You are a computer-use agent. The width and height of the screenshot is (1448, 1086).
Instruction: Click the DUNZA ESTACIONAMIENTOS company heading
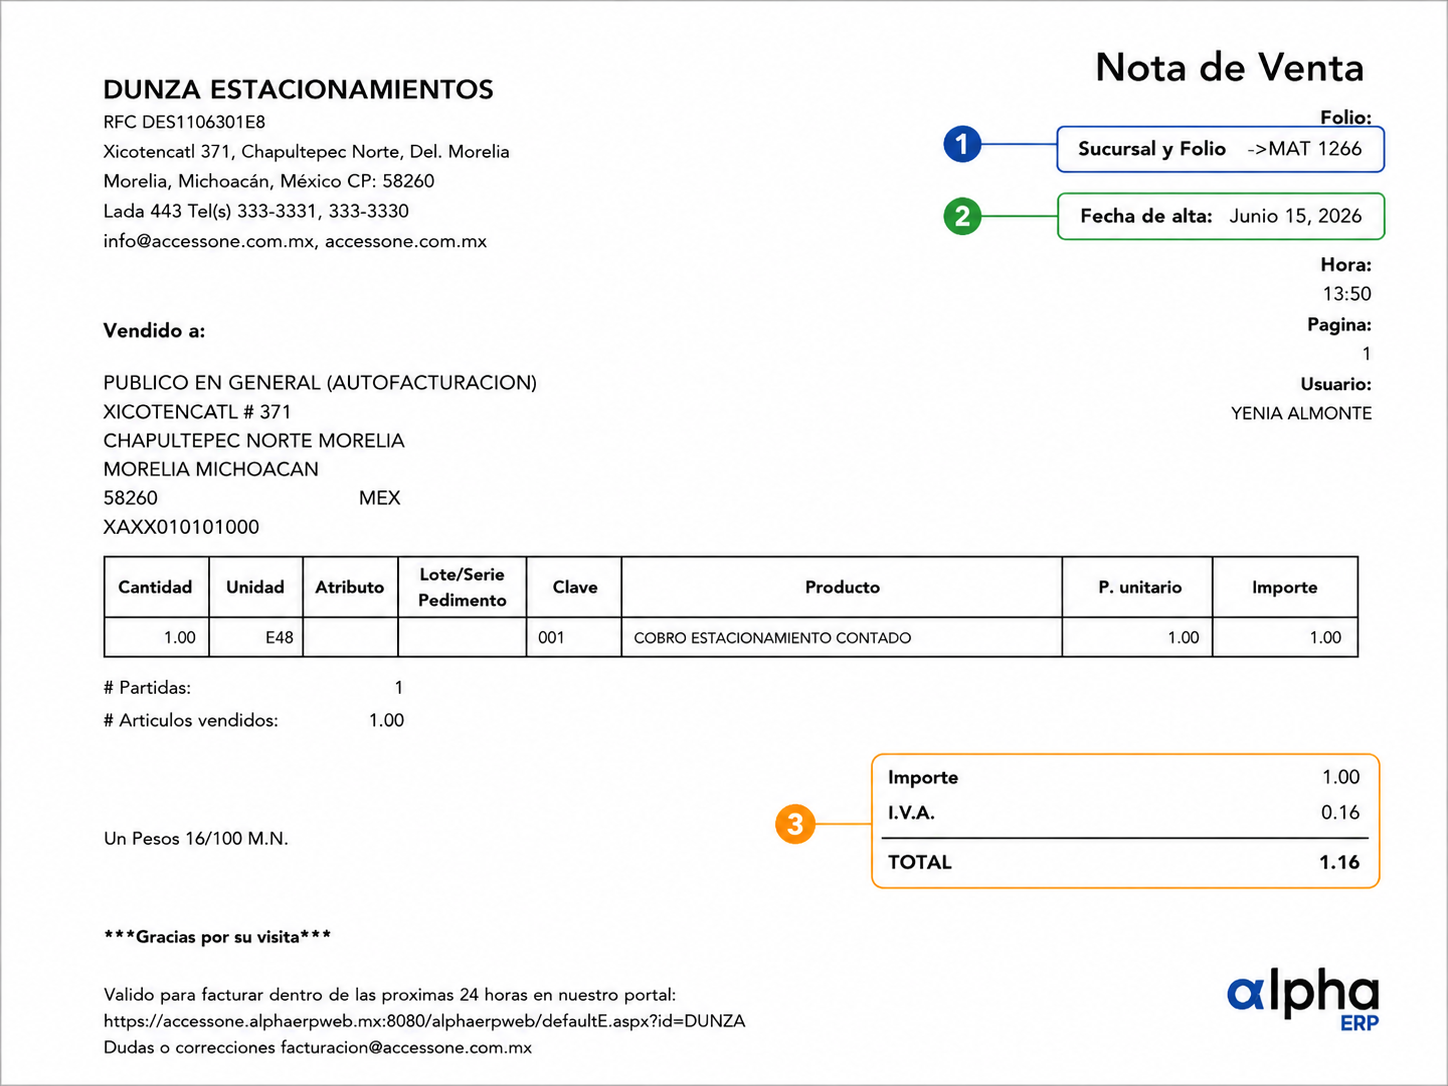click(x=298, y=90)
